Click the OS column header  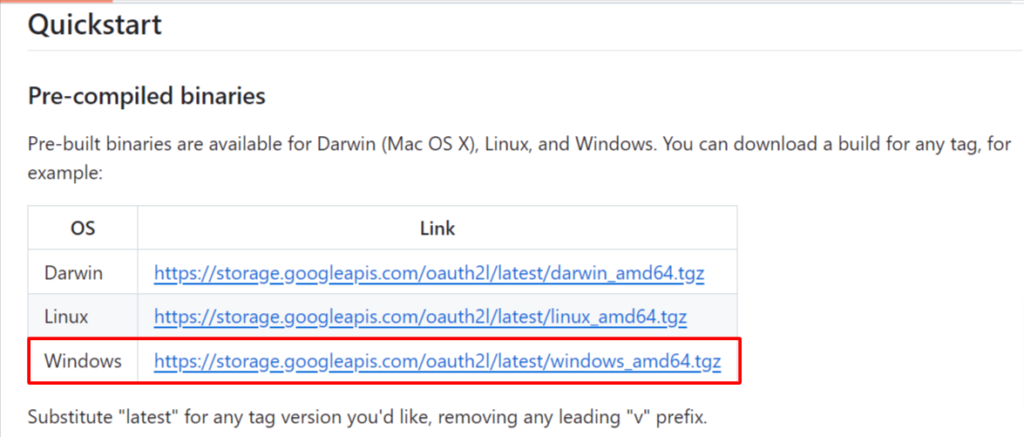pos(83,229)
